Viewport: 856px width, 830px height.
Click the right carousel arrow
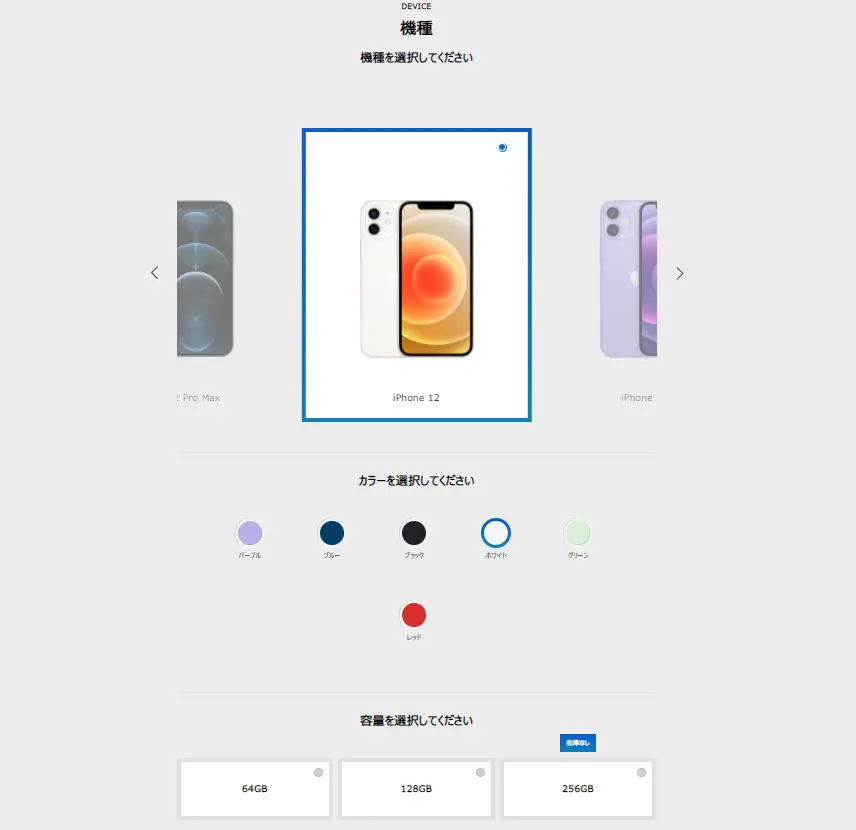680,273
